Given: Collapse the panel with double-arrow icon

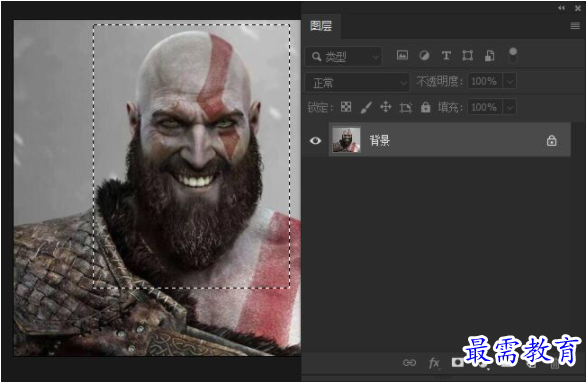Looking at the screenshot, I should 561,8.
